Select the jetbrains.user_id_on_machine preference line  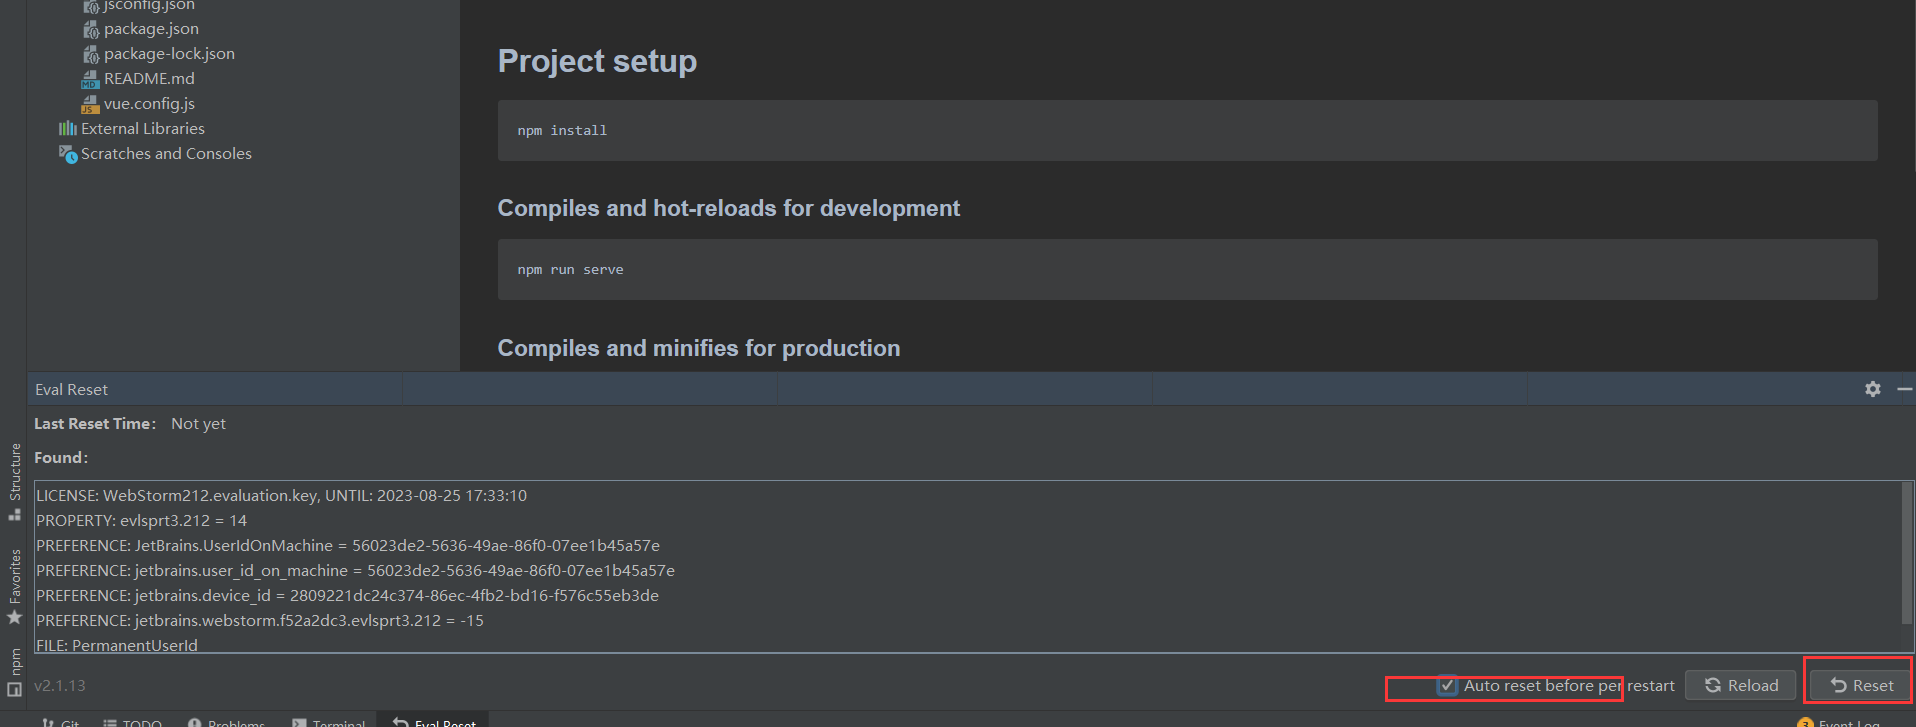click(355, 570)
